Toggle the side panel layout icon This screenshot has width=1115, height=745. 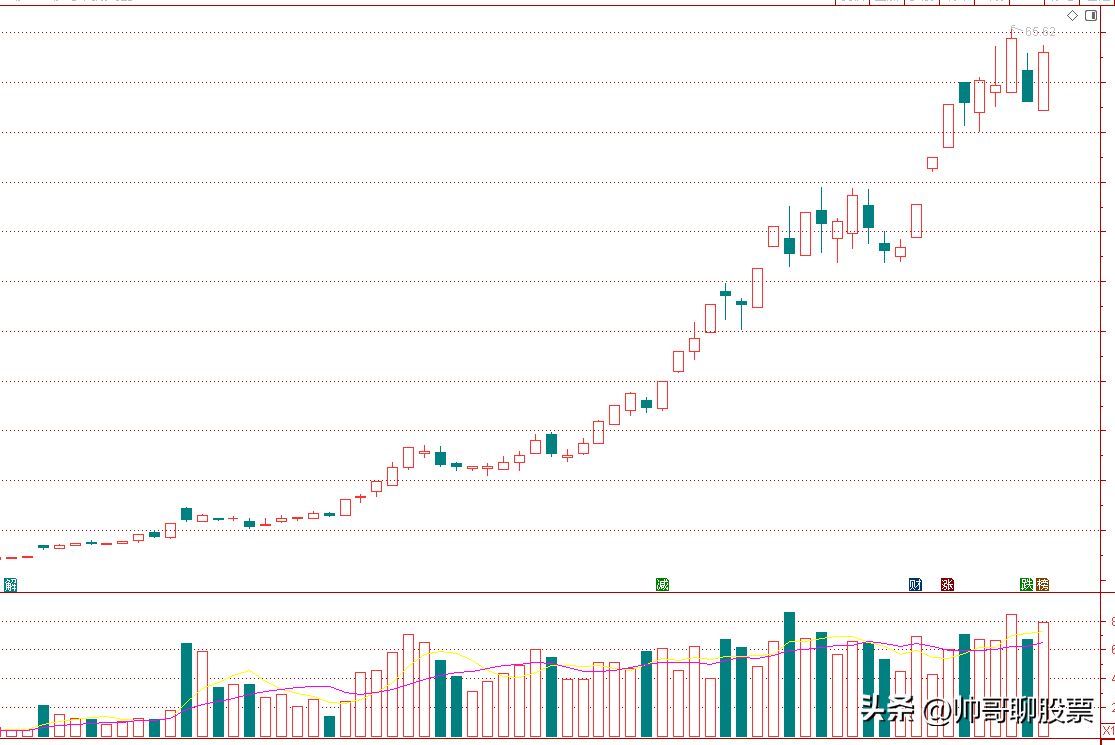coord(1090,16)
